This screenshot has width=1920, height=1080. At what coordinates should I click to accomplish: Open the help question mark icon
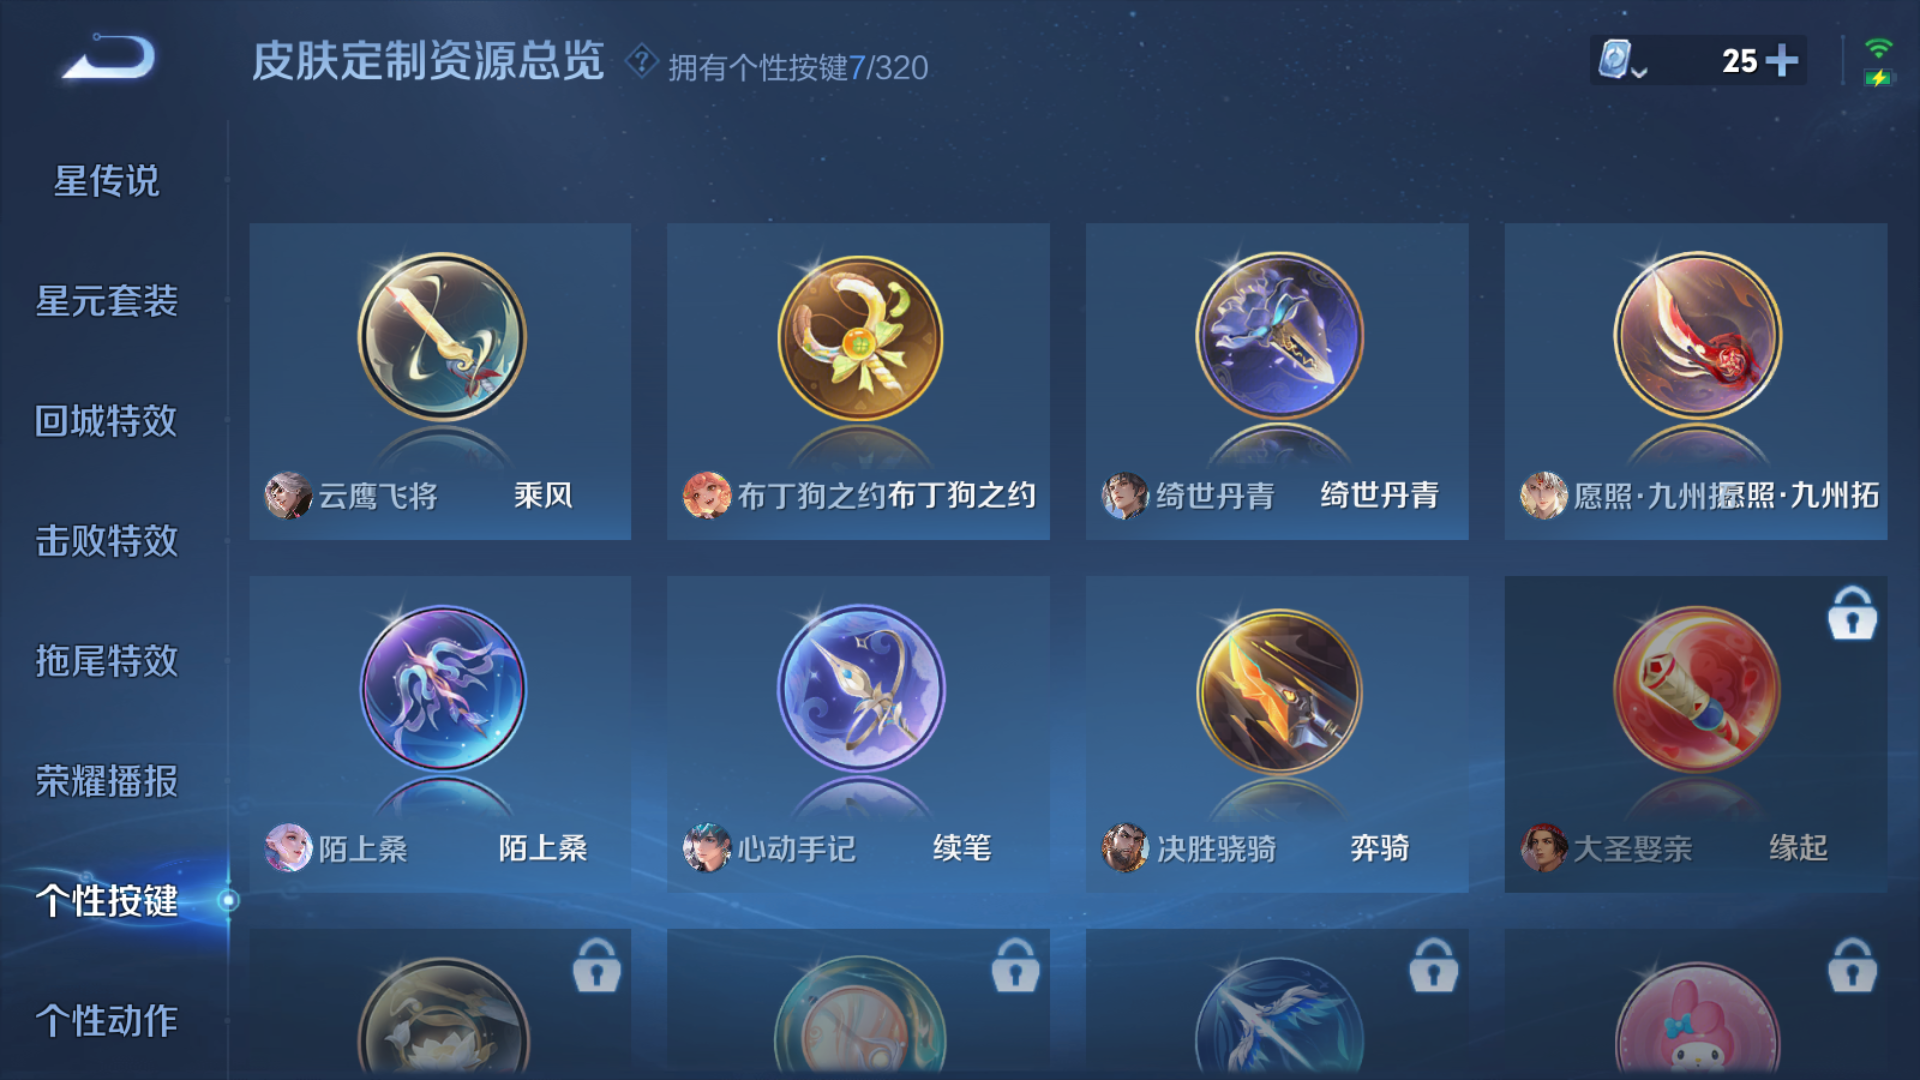click(x=641, y=62)
